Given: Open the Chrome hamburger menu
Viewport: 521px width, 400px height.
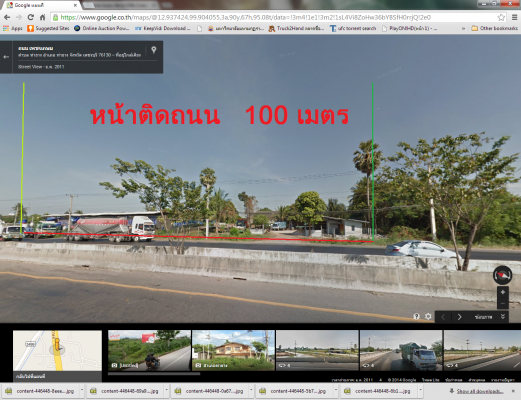Looking at the screenshot, I should click(515, 17).
